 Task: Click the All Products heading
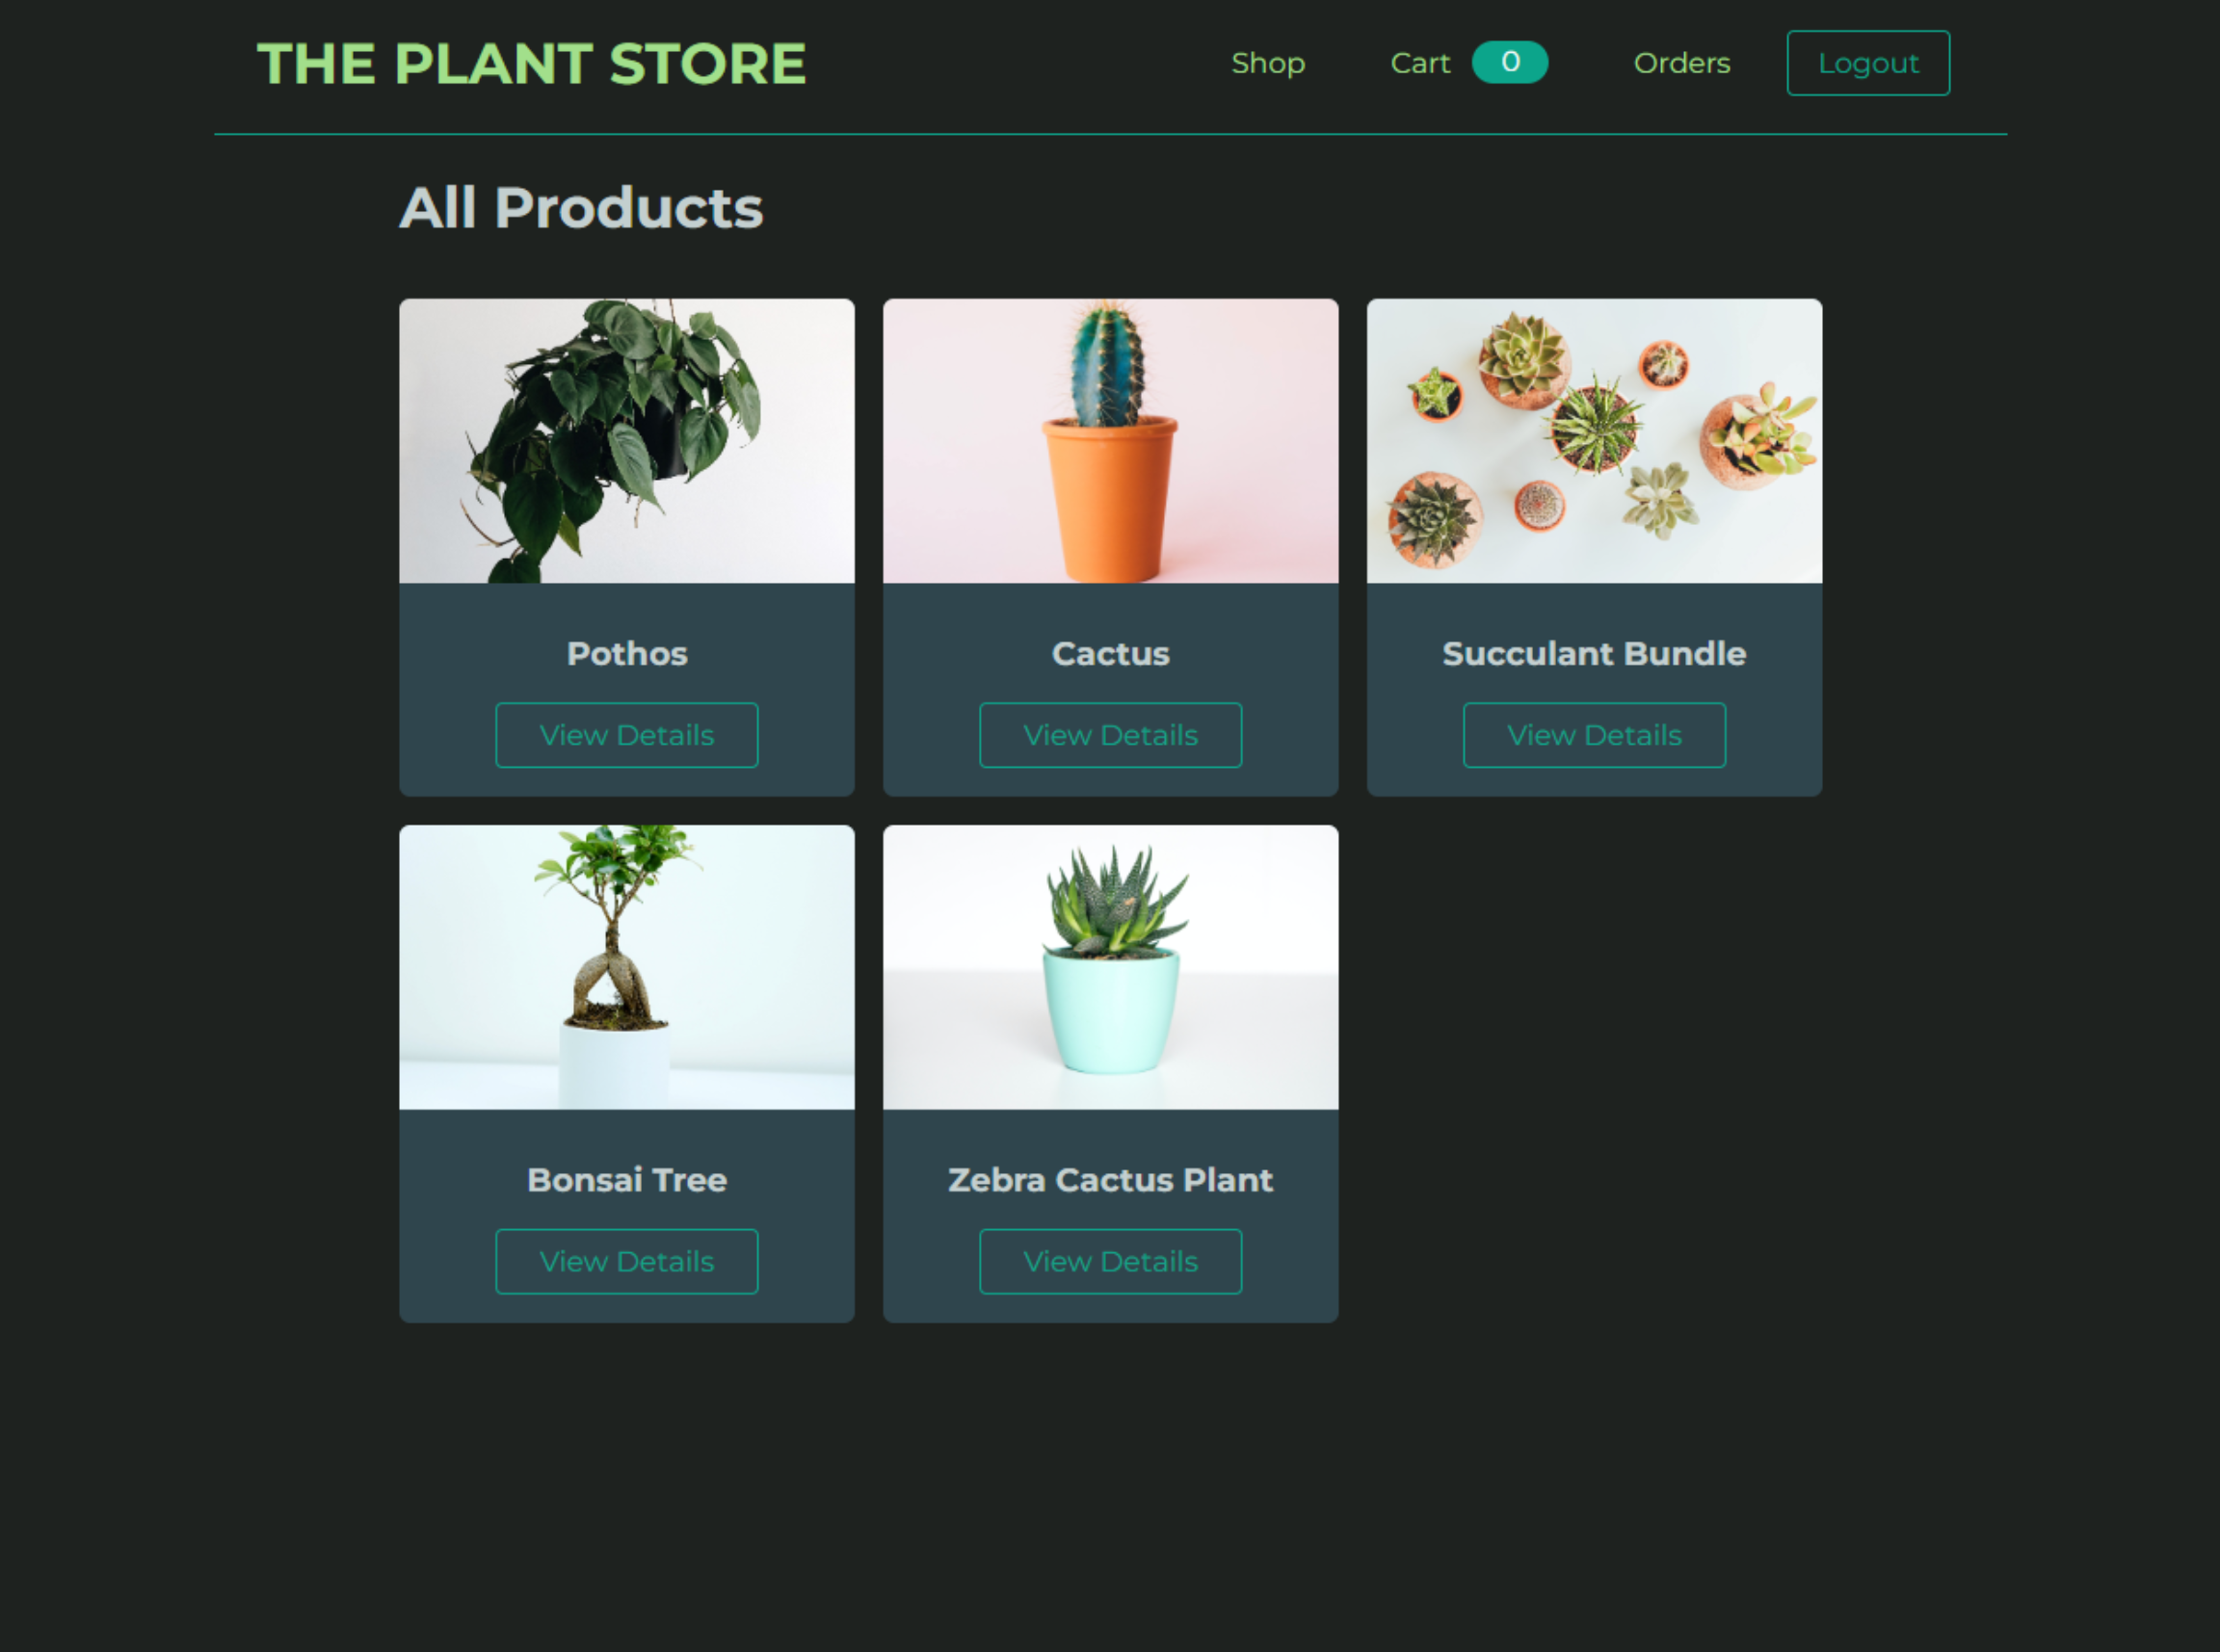(581, 208)
